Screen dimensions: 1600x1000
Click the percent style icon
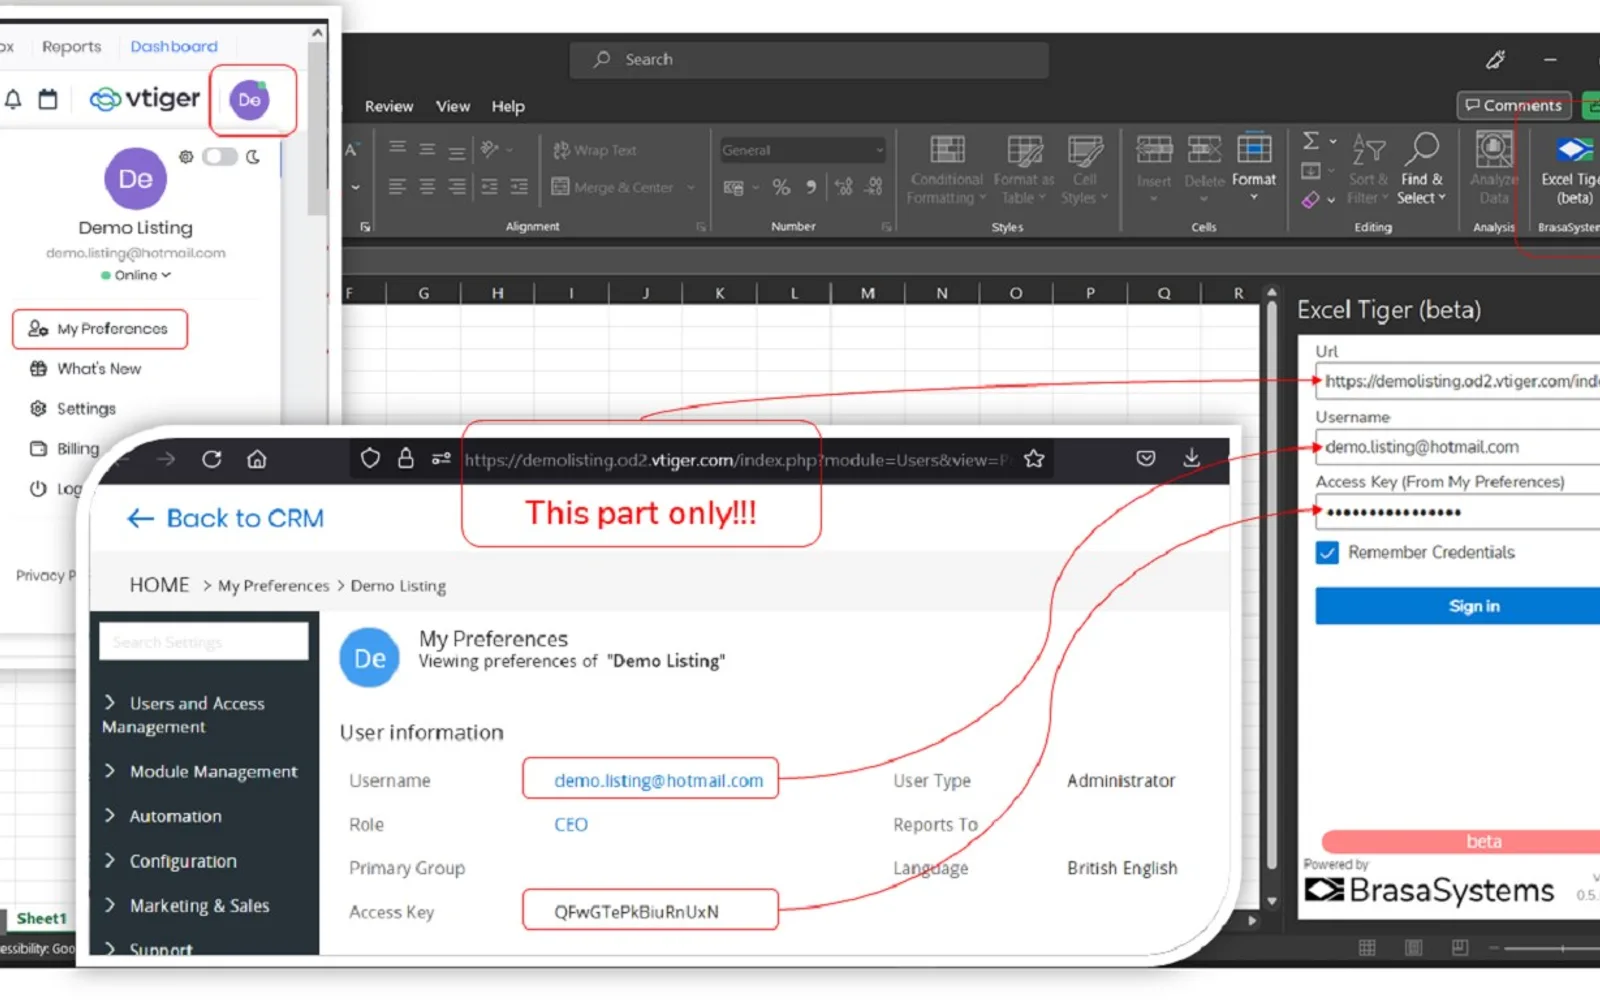coord(781,187)
